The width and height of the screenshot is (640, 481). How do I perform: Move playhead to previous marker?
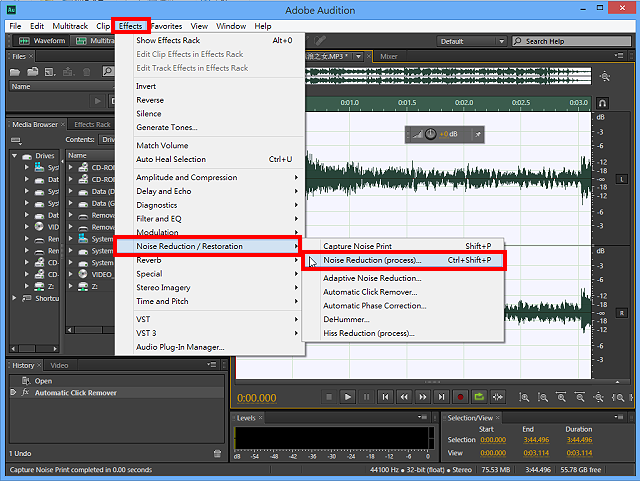385,397
